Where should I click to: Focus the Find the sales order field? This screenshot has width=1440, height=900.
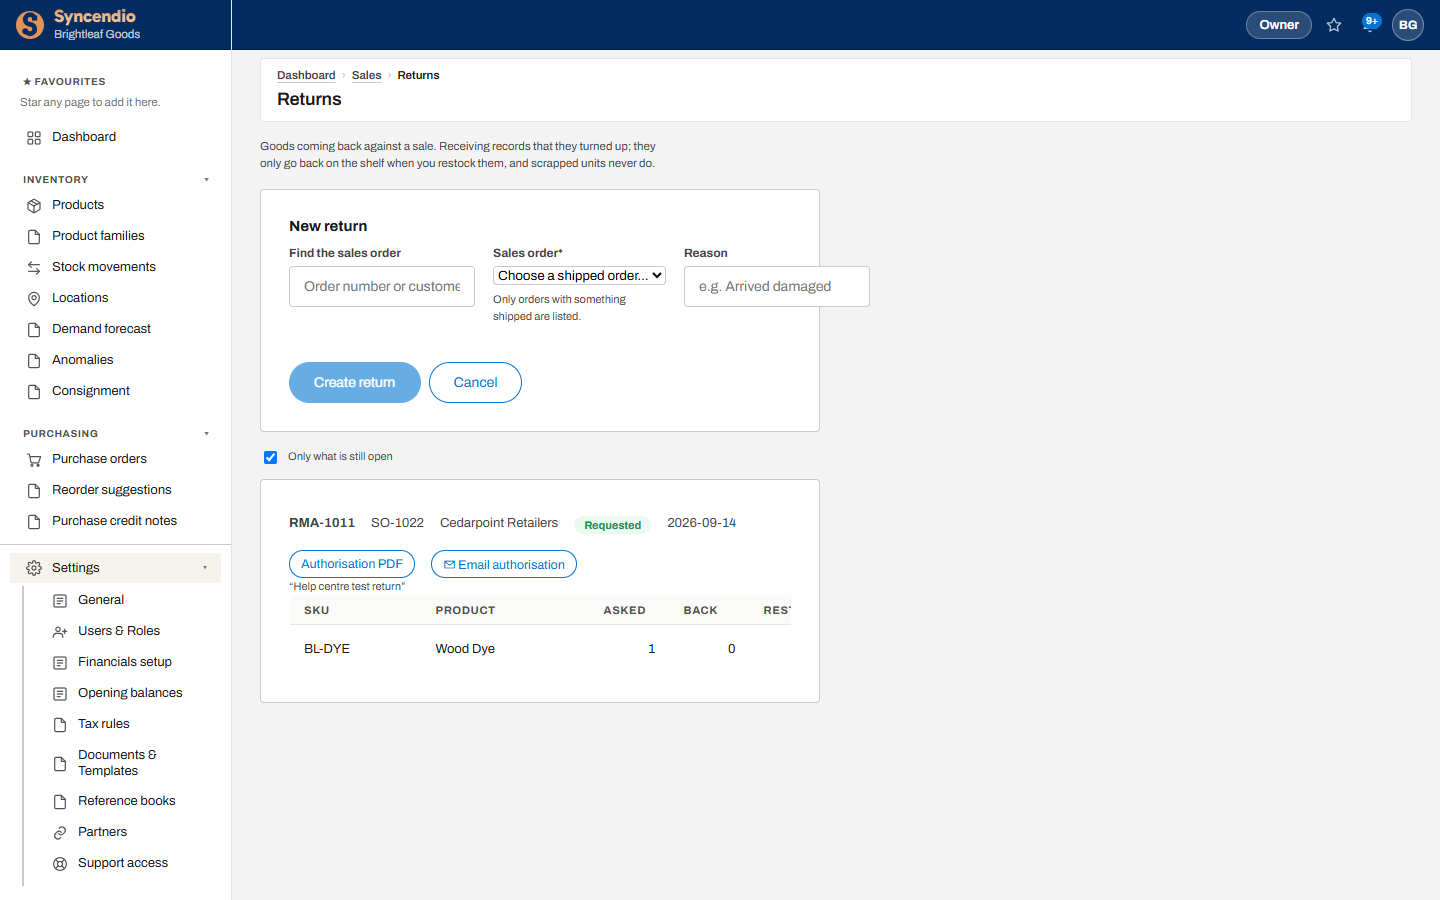pos(382,286)
